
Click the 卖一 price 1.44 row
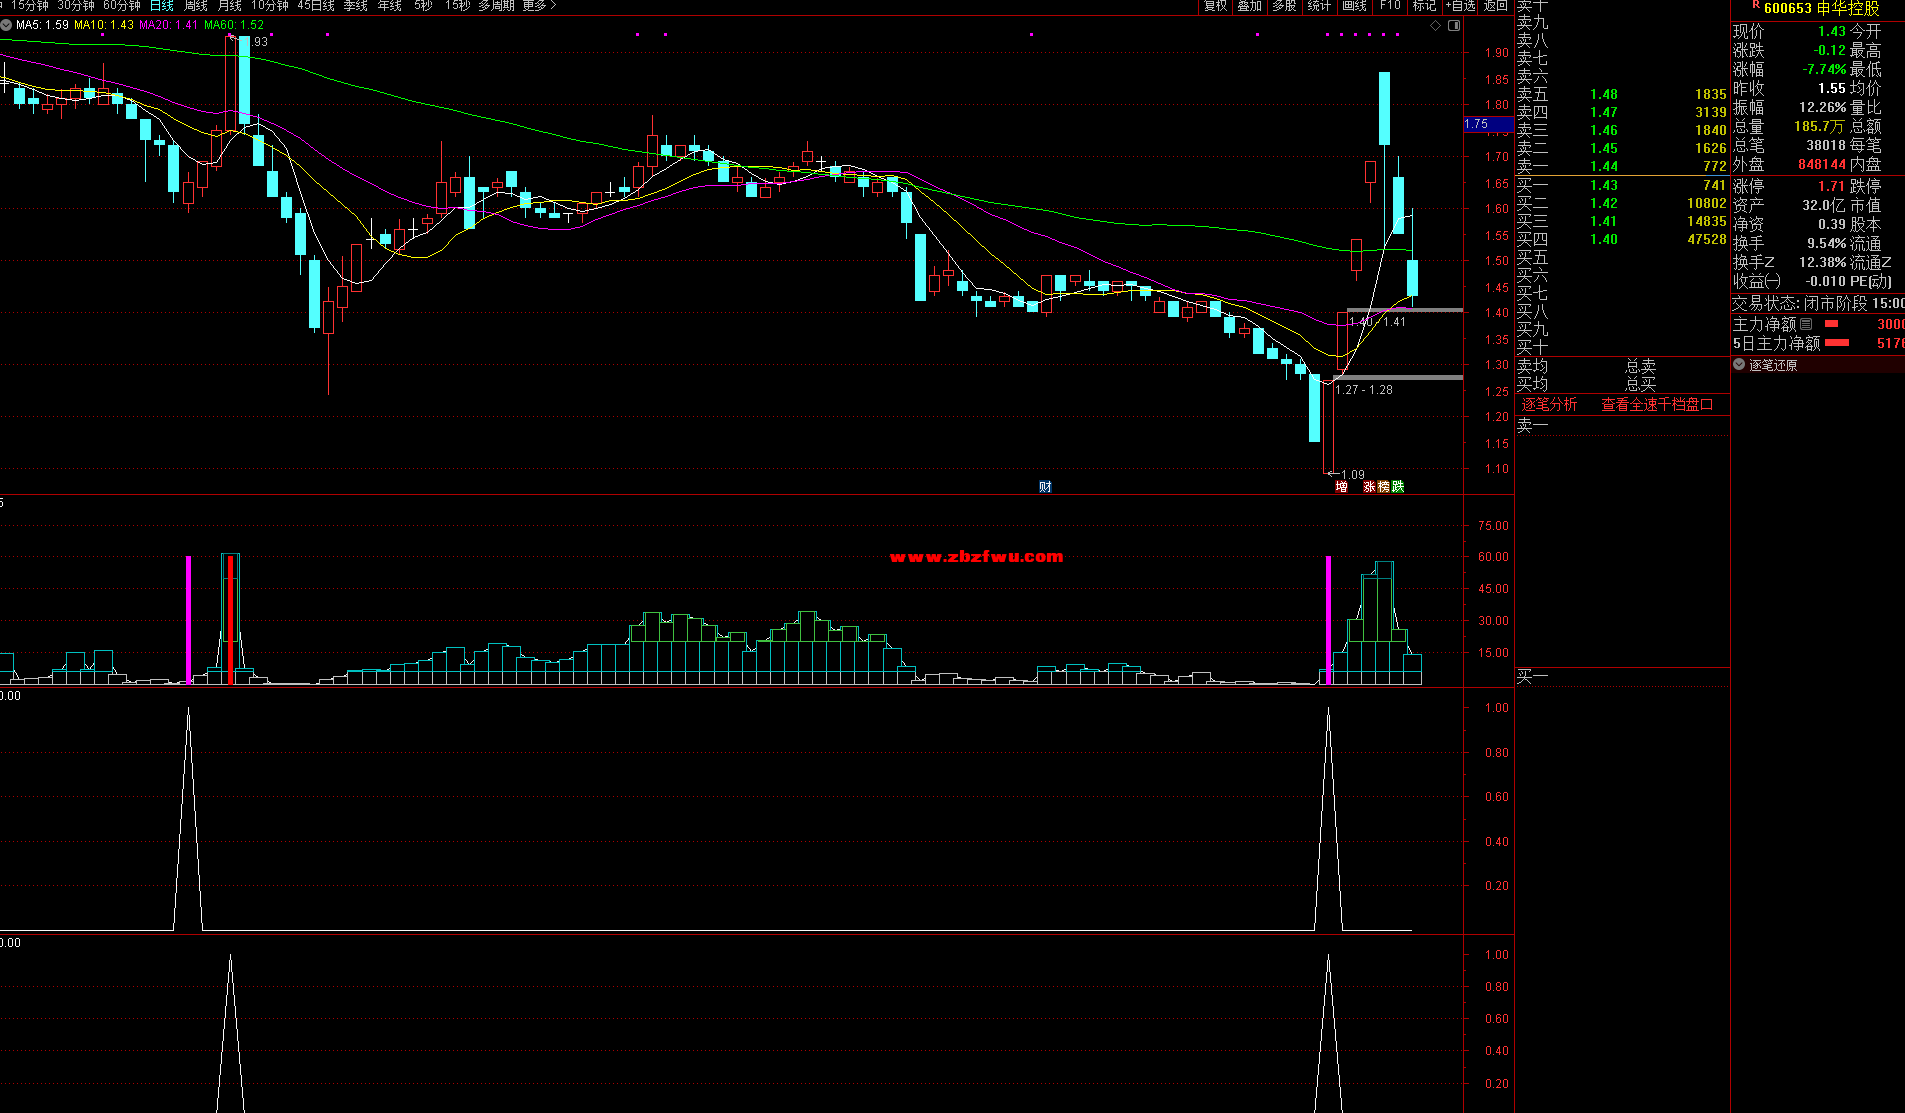coord(1622,166)
